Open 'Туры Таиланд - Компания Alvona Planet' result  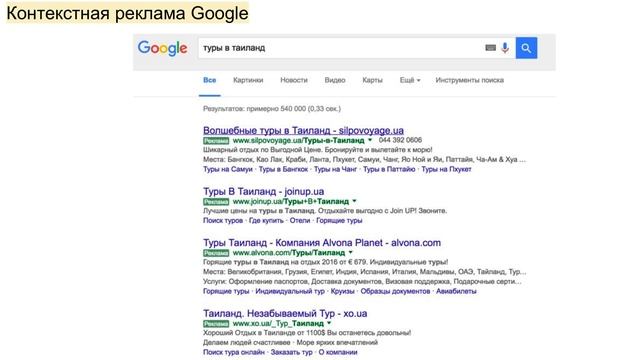[322, 243]
